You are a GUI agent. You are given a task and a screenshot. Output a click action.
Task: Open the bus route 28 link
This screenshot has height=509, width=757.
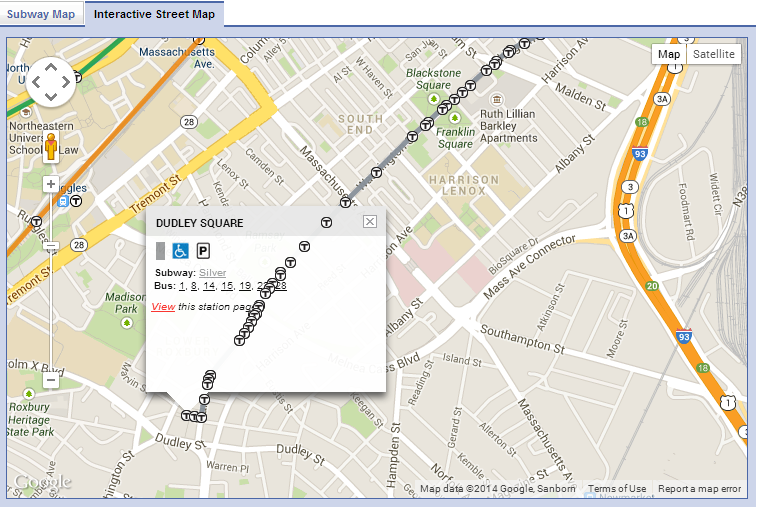coord(281,286)
